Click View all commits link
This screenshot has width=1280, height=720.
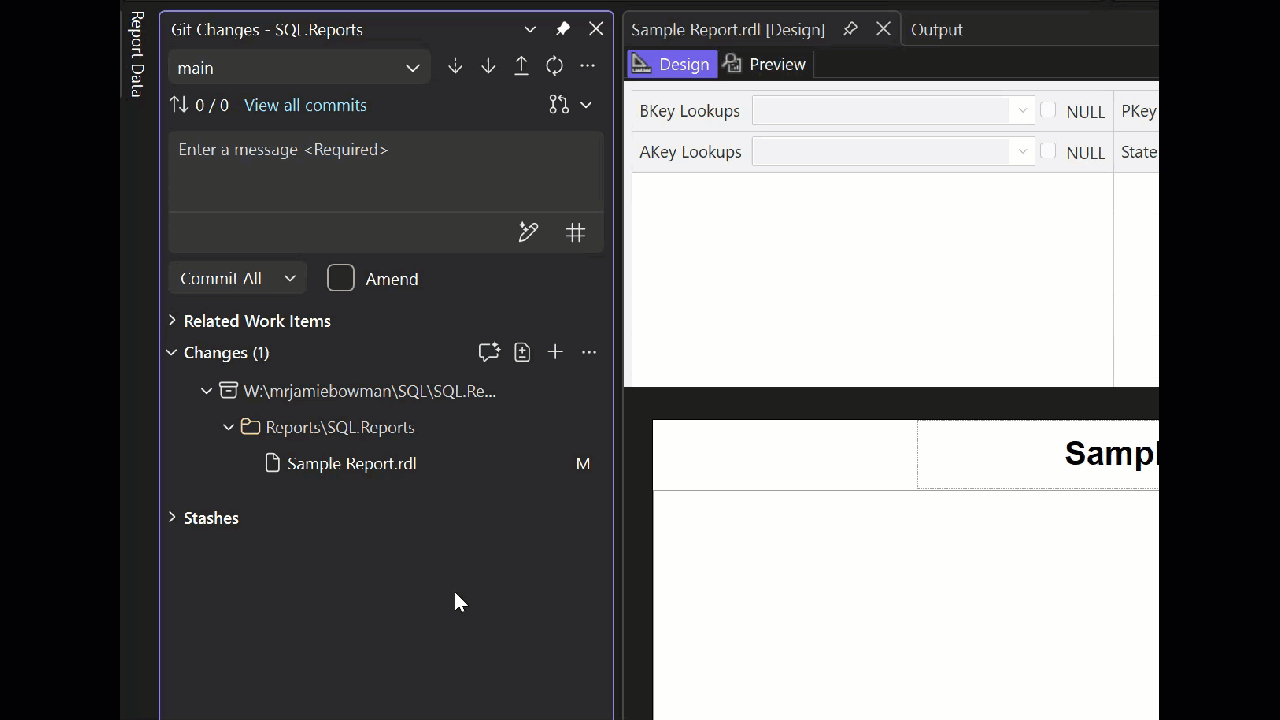tap(305, 105)
